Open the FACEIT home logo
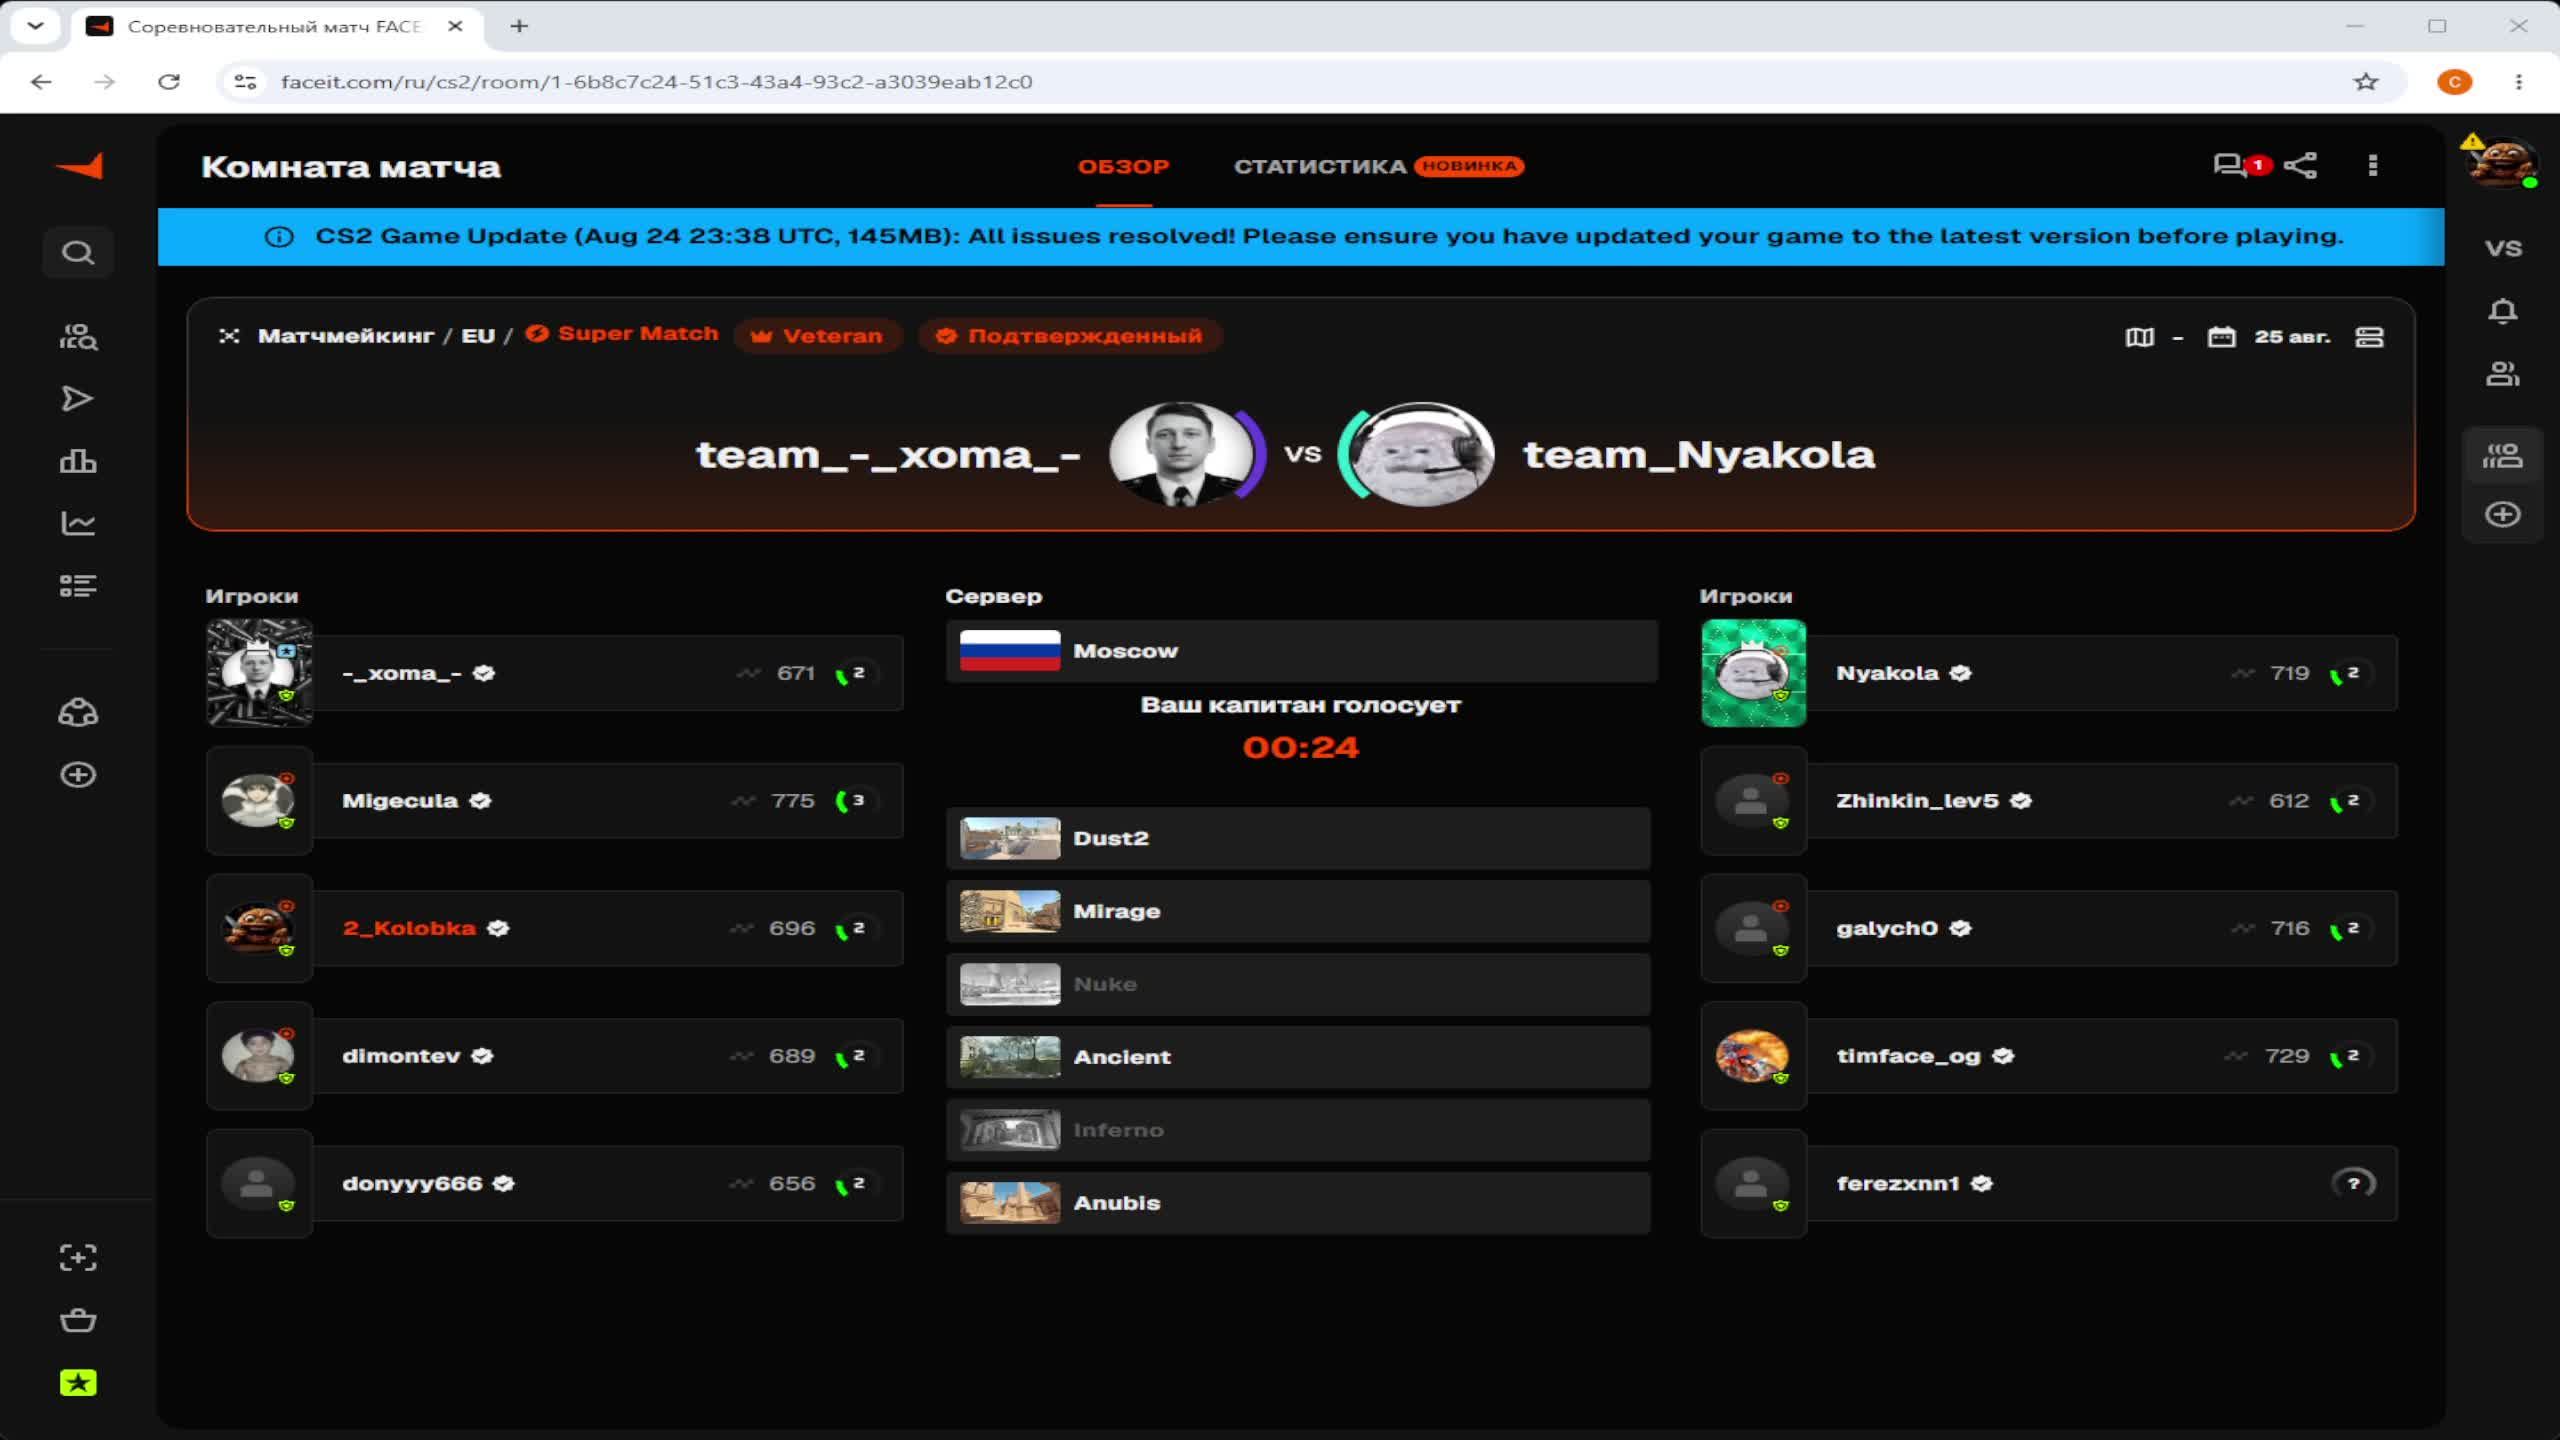The width and height of the screenshot is (2560, 1440). point(80,166)
